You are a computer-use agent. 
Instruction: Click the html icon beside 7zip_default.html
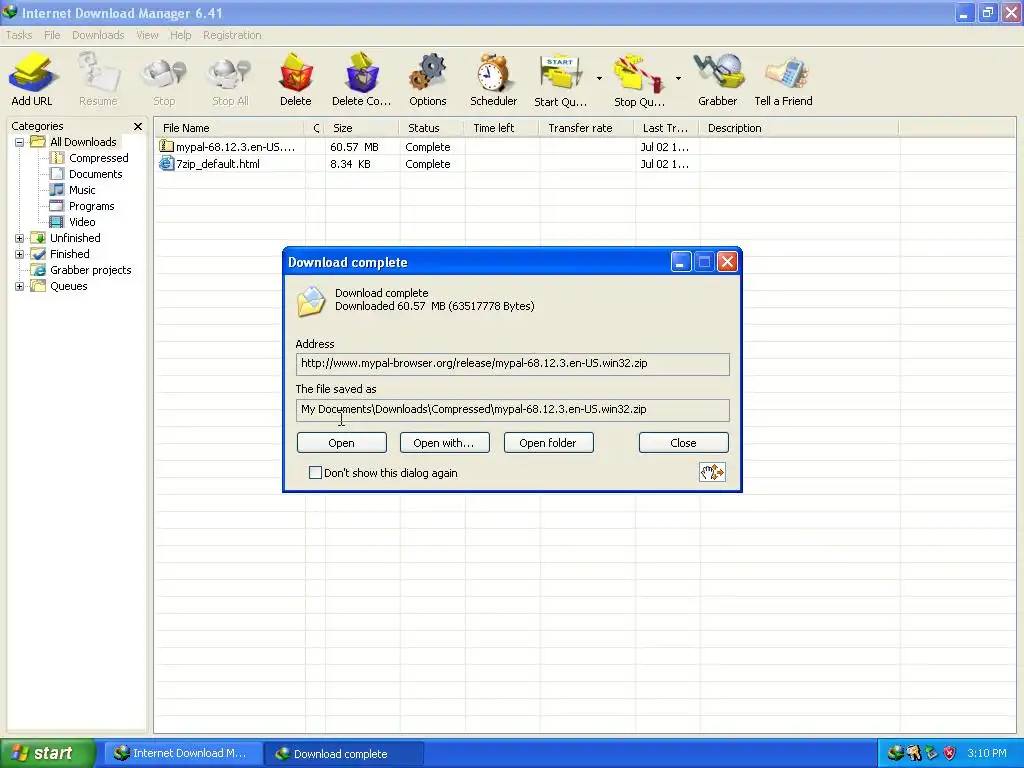click(167, 164)
